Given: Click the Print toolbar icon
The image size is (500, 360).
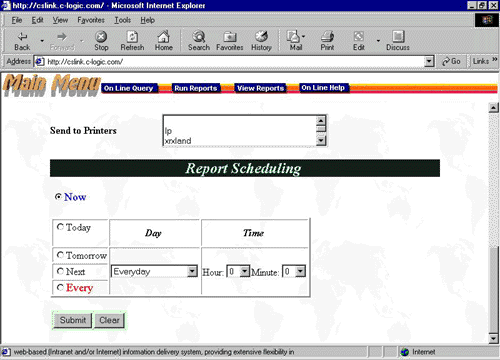Looking at the screenshot, I should click(x=327, y=36).
